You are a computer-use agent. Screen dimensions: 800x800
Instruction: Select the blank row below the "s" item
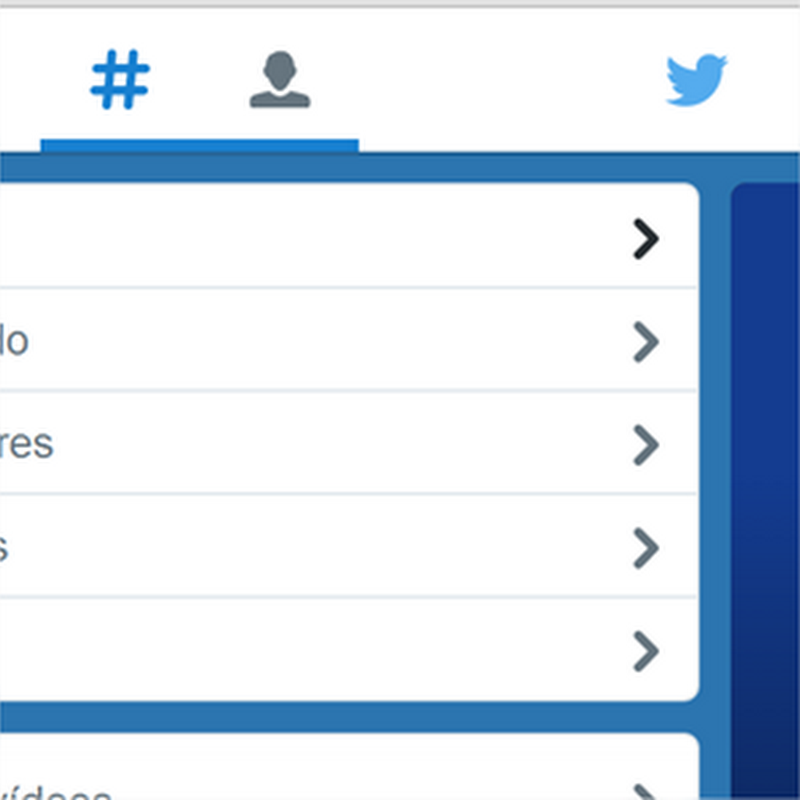(349, 649)
